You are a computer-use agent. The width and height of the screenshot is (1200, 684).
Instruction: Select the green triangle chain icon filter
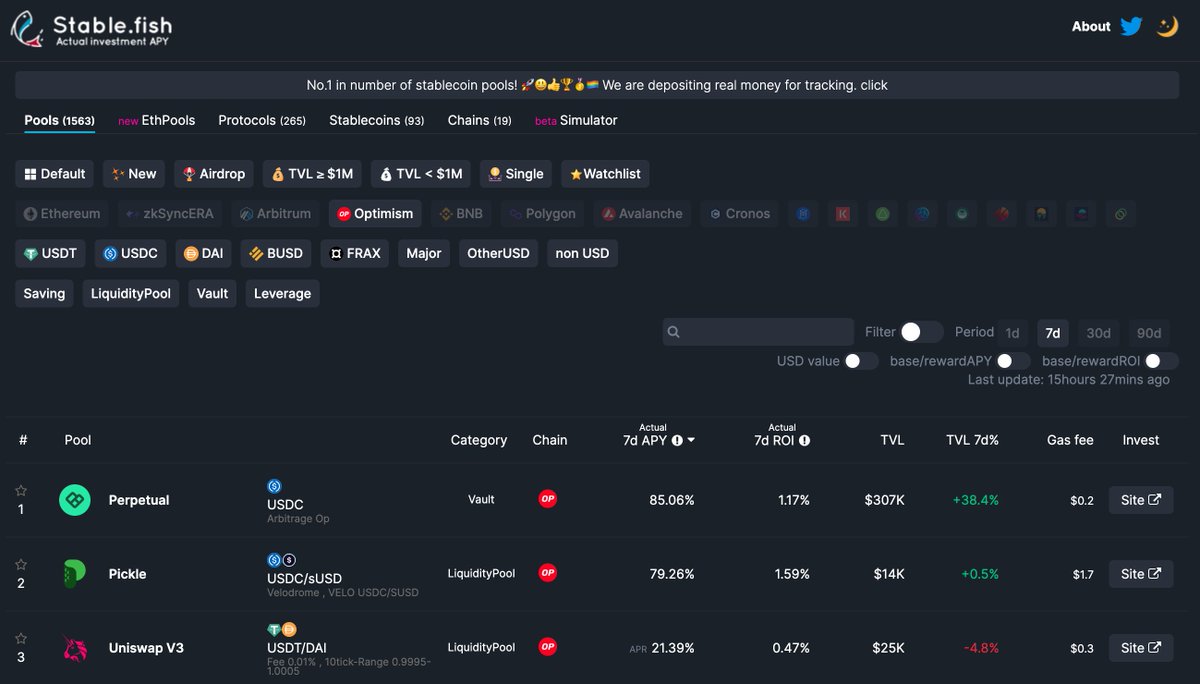pos(883,214)
